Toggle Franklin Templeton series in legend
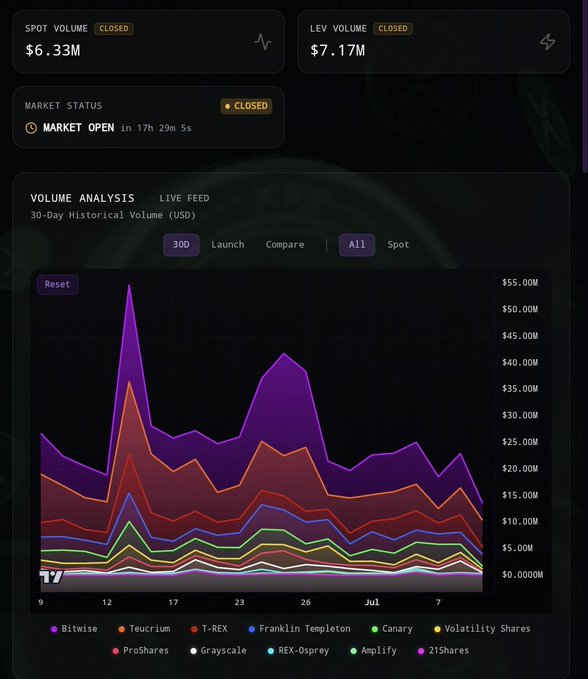Screen dimensions: 588x679 click(x=300, y=628)
